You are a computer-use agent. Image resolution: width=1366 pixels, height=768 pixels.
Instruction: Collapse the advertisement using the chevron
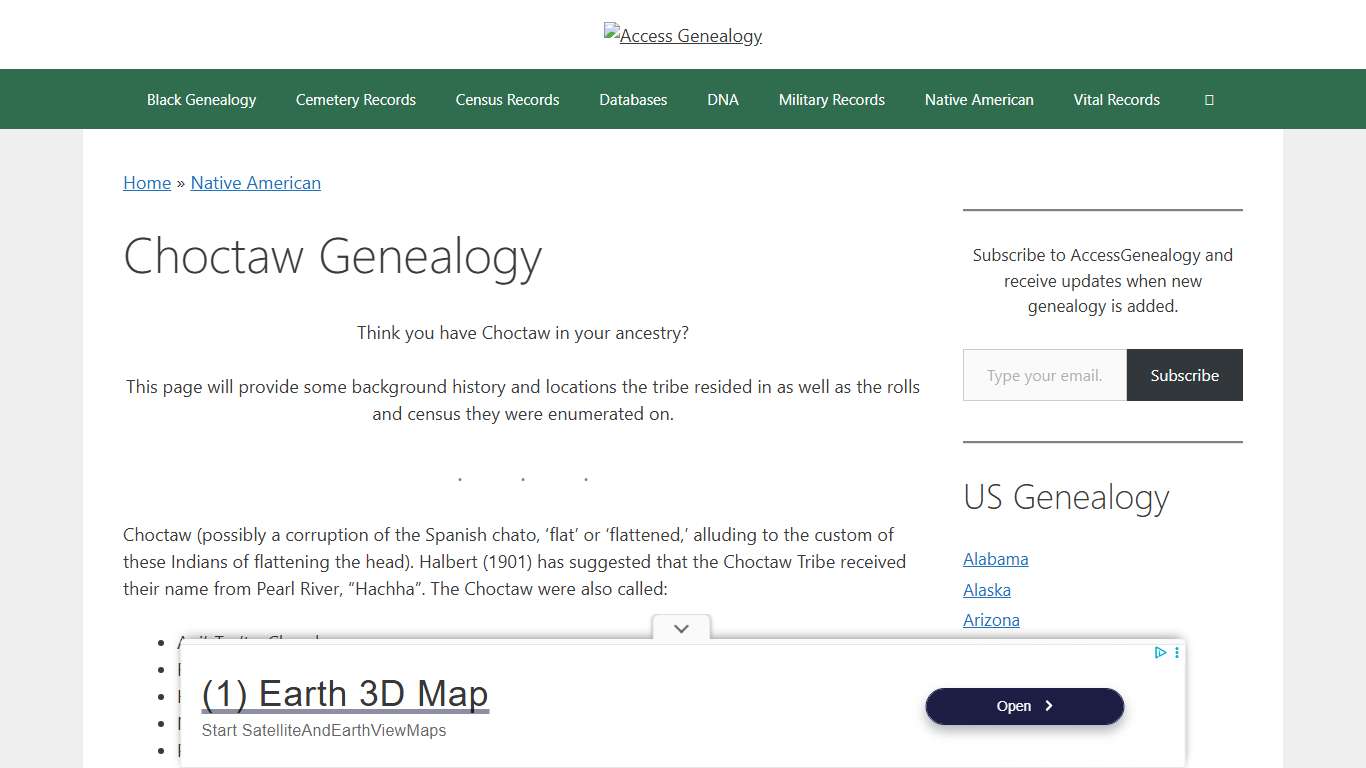pyautogui.click(x=681, y=628)
